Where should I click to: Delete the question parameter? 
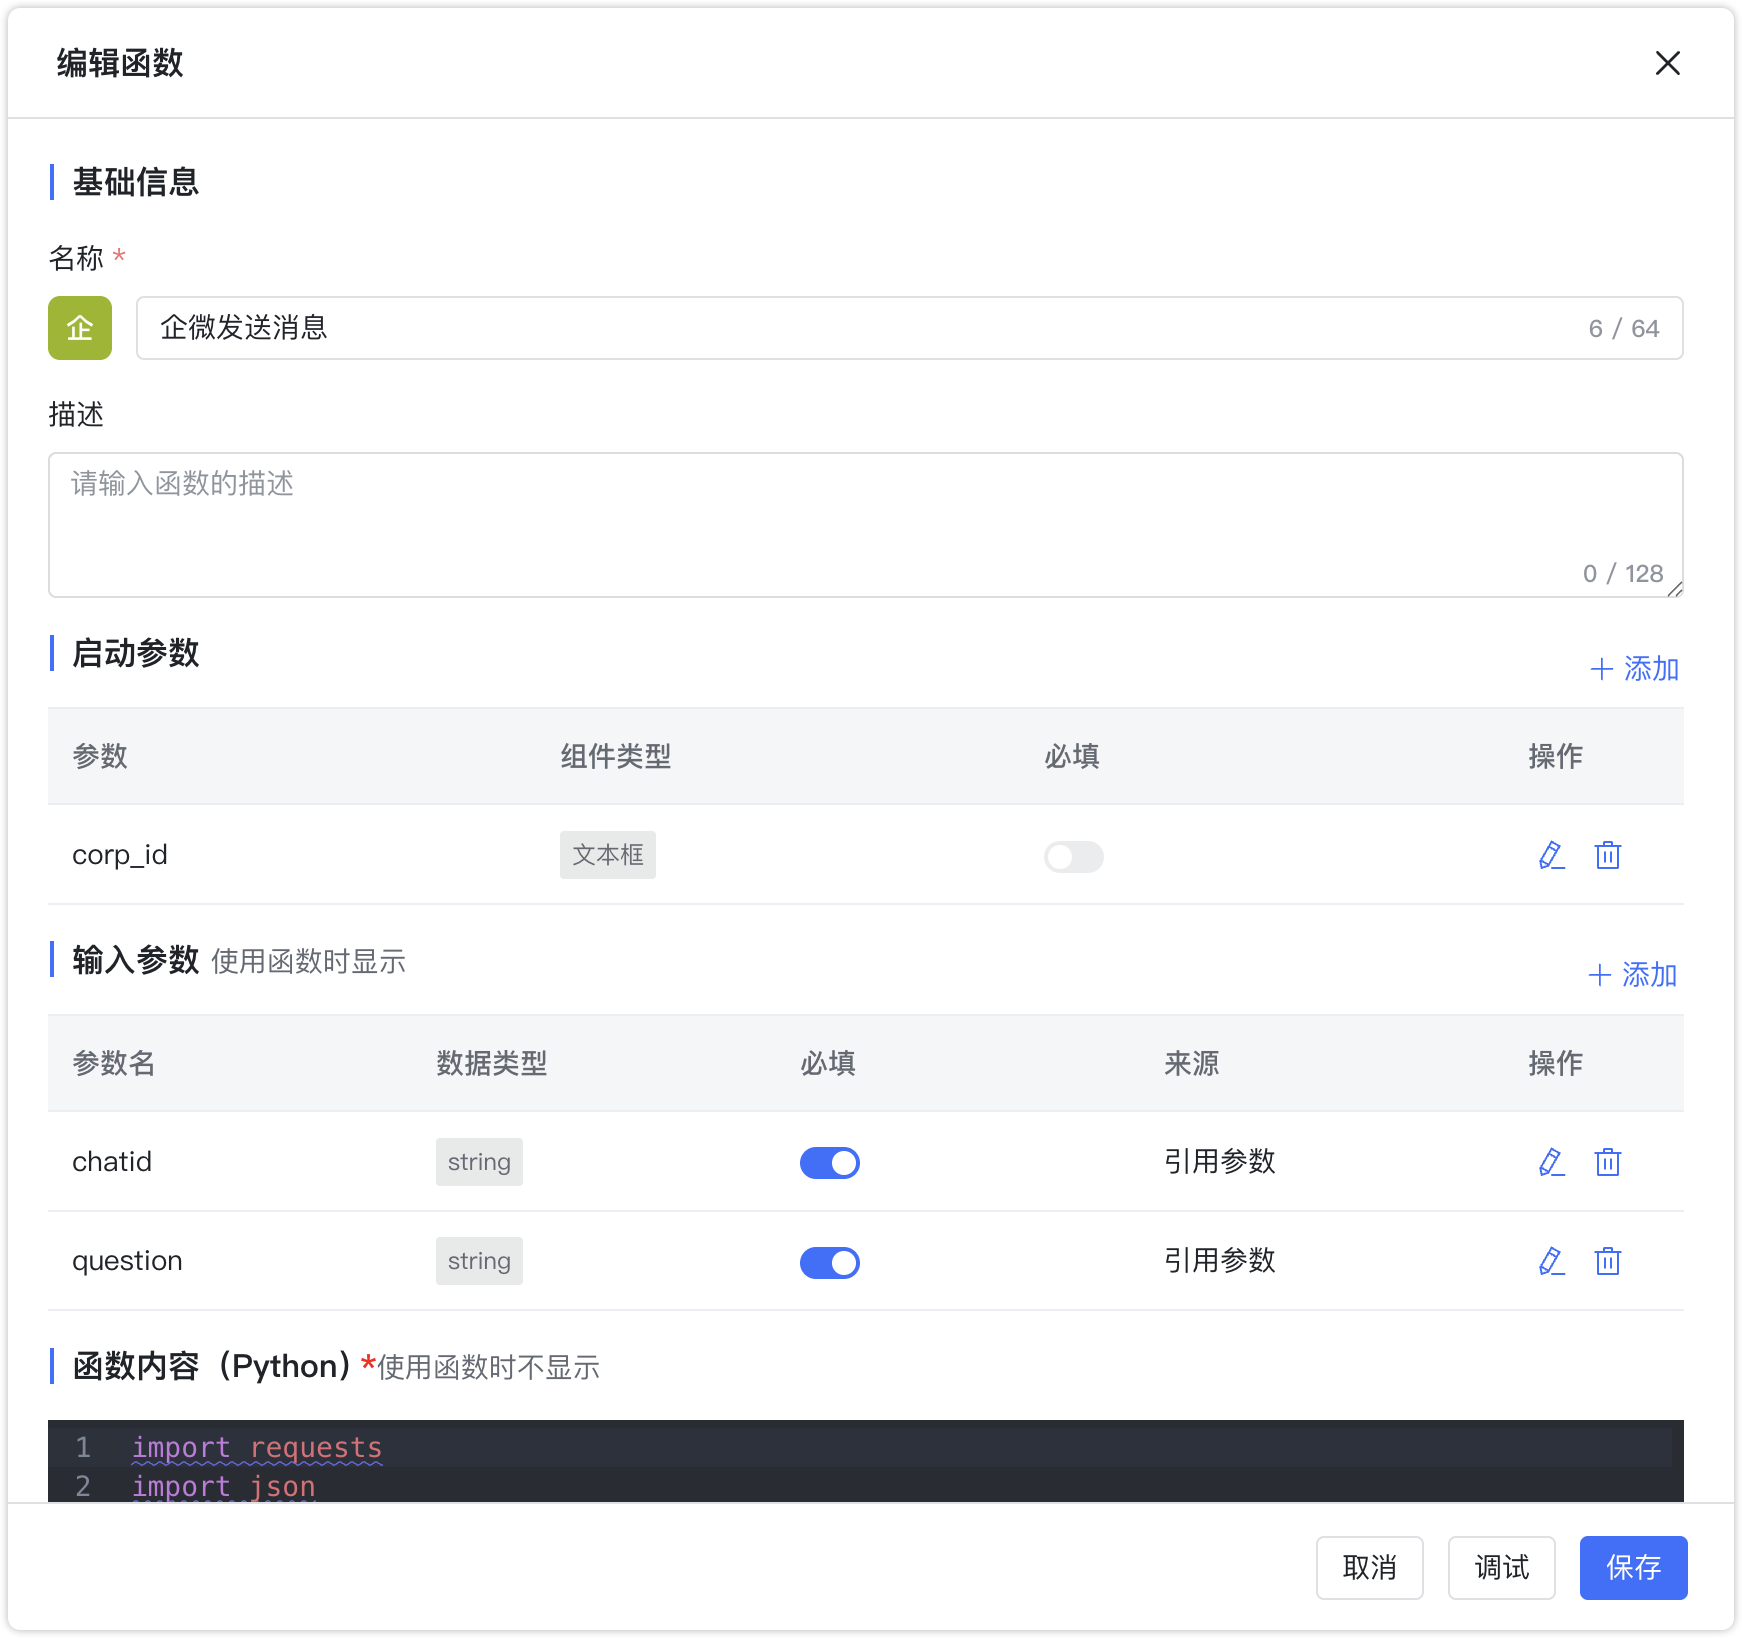[x=1608, y=1261]
